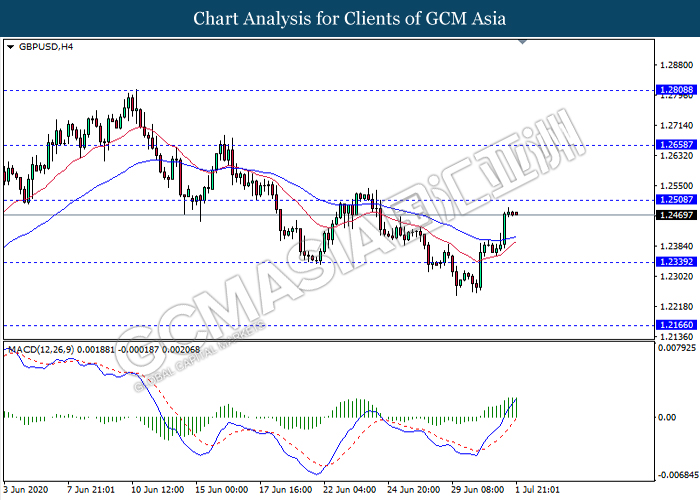This screenshot has width=700, height=500.
Task: Click the 3 Jun 2020 date label
Action: coord(26,490)
